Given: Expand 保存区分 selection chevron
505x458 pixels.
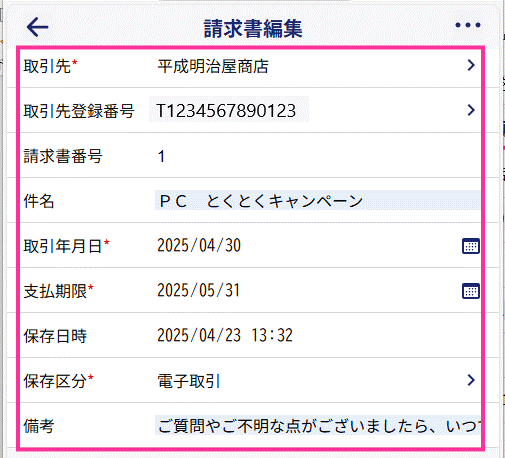Looking at the screenshot, I should pyautogui.click(x=471, y=380).
